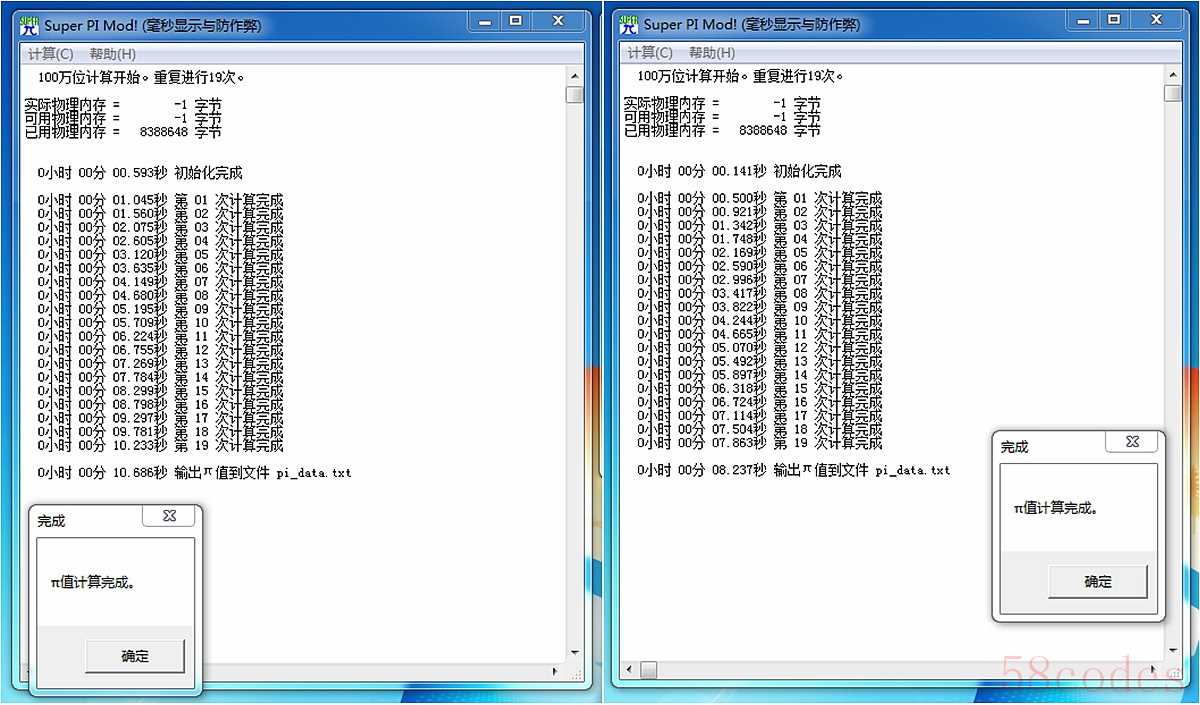
Task: Close the left 完成 dialog with X
Action: (169, 516)
